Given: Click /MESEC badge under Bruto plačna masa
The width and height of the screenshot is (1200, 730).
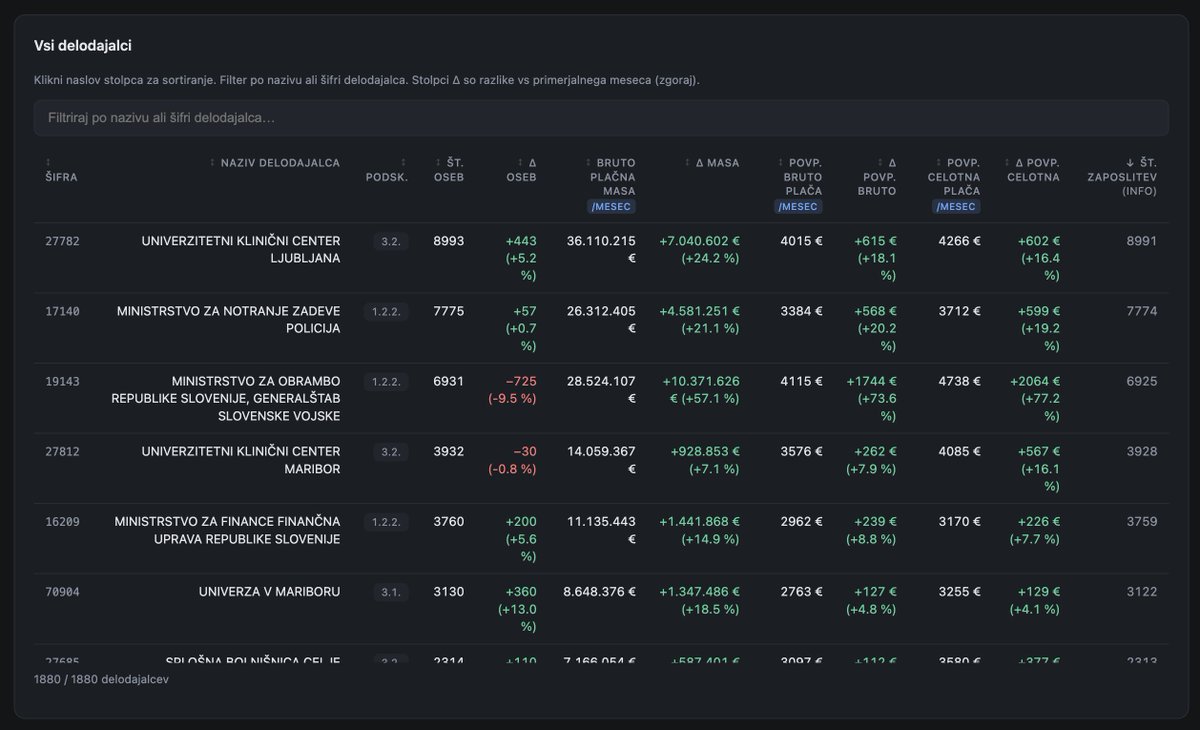Looking at the screenshot, I should [x=612, y=207].
